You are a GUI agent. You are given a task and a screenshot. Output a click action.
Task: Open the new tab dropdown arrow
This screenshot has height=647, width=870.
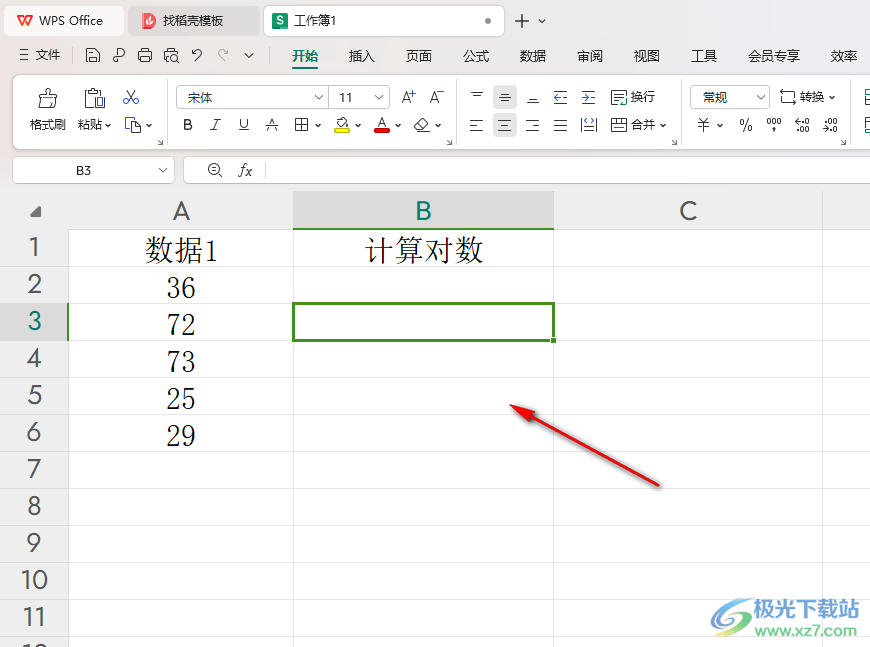542,21
